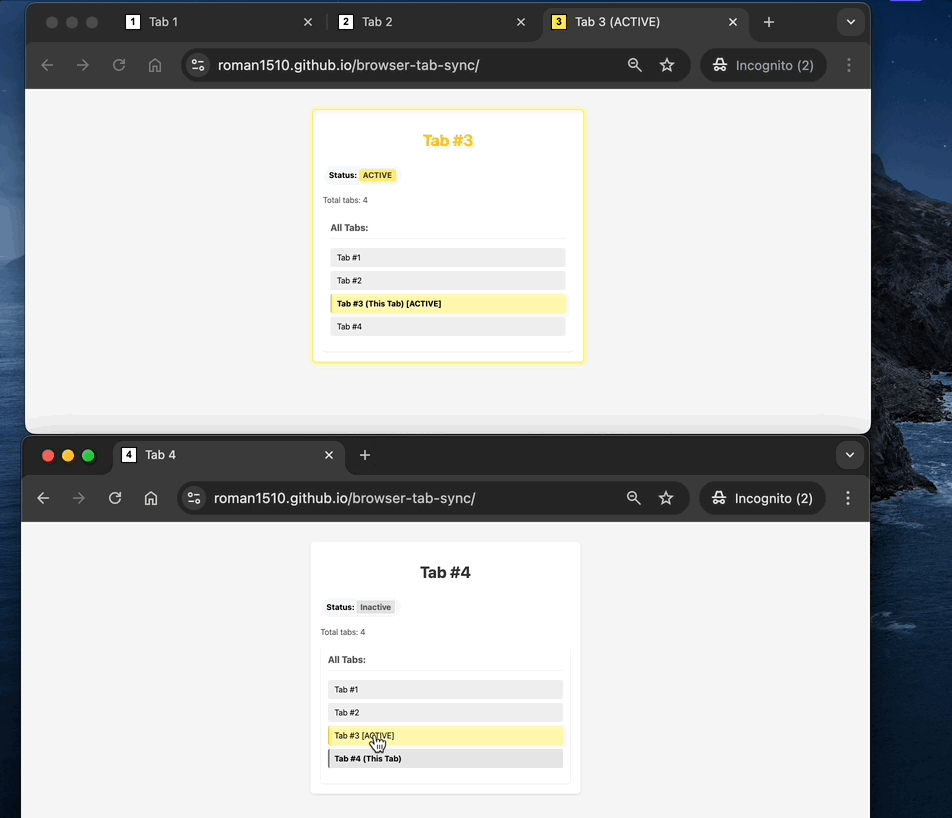Click the zoom magnifier in the top window address bar

coord(634,65)
